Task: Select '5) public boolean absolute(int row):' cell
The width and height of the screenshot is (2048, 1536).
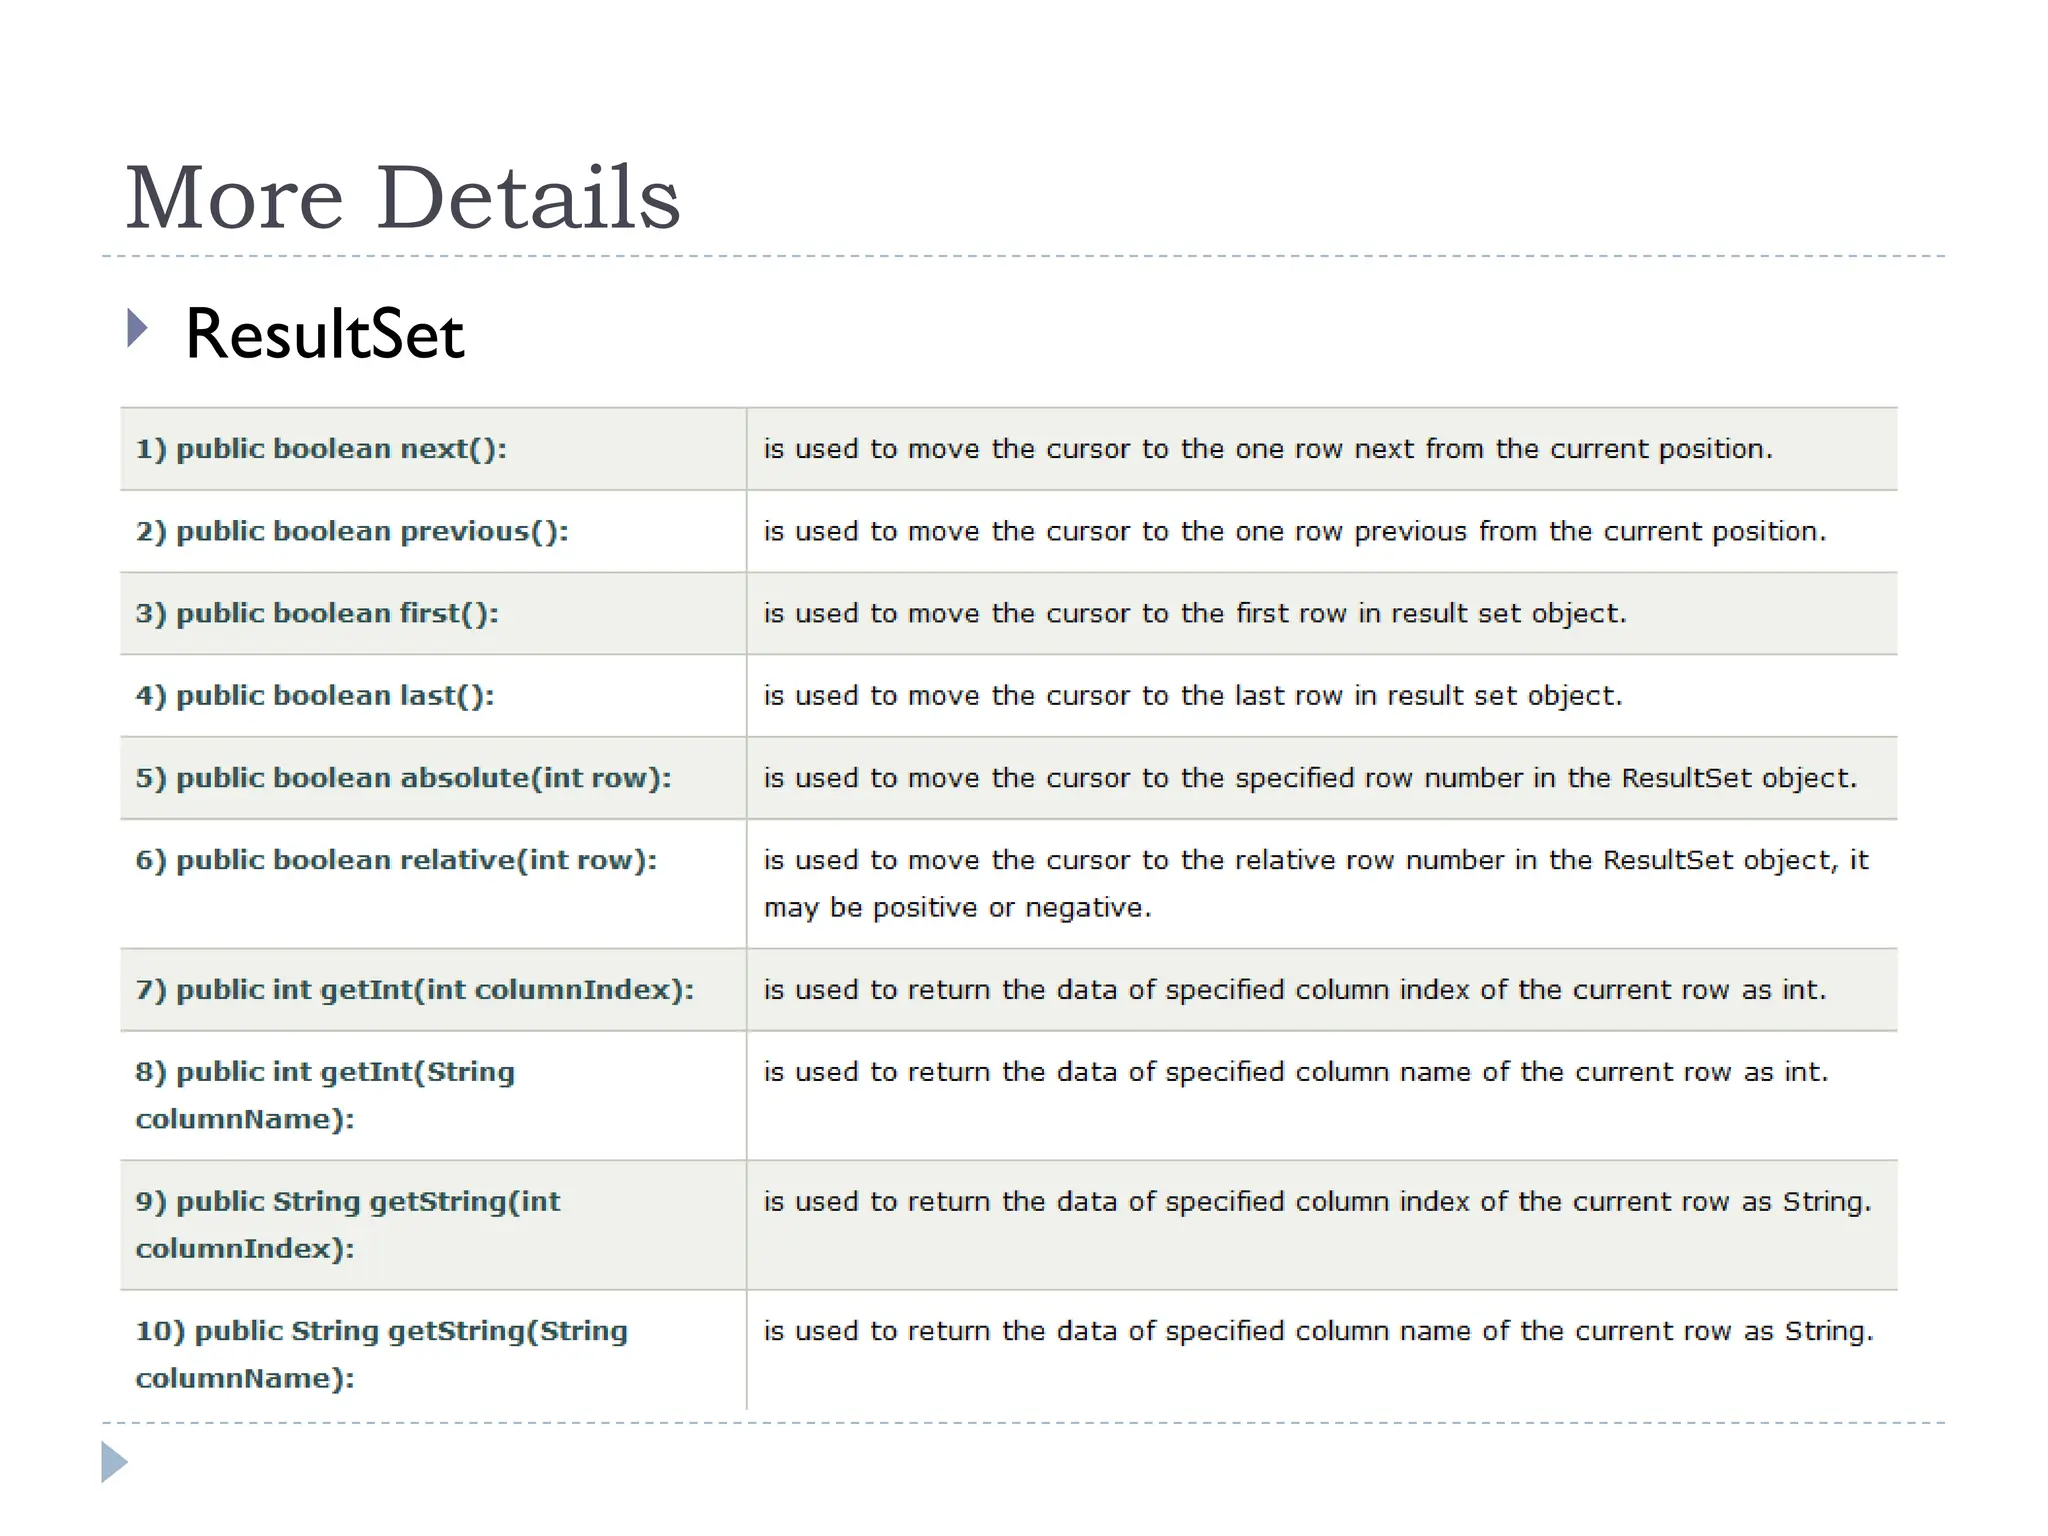Action: (433, 778)
